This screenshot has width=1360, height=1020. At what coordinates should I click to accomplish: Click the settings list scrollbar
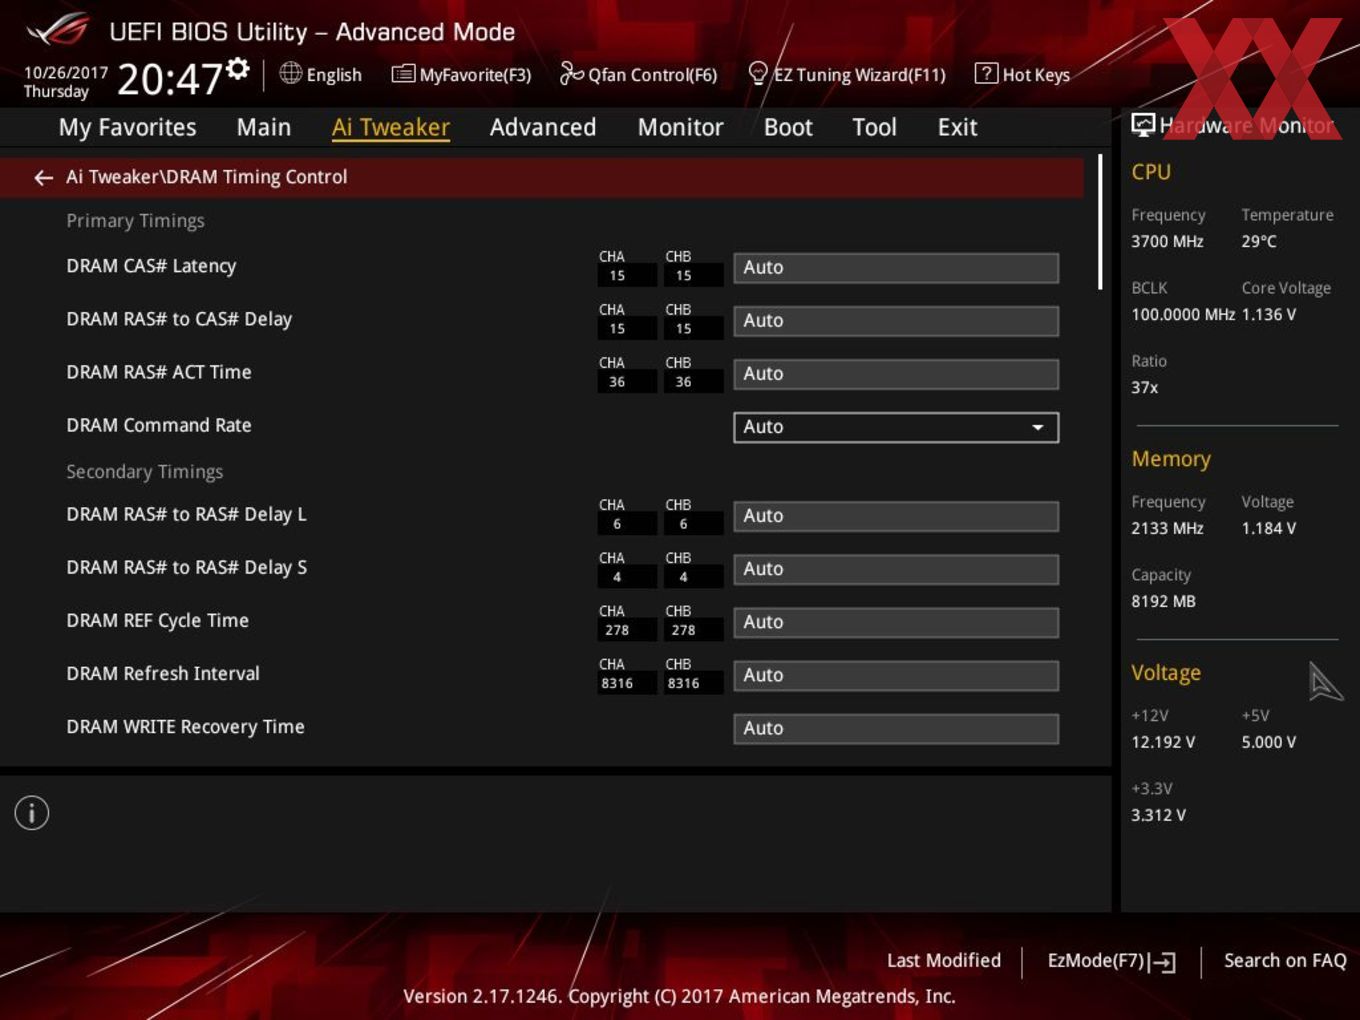1100,222
